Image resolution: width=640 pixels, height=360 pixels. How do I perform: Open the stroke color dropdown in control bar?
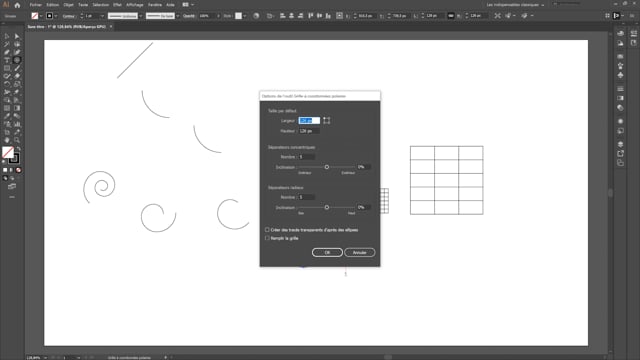(56, 16)
